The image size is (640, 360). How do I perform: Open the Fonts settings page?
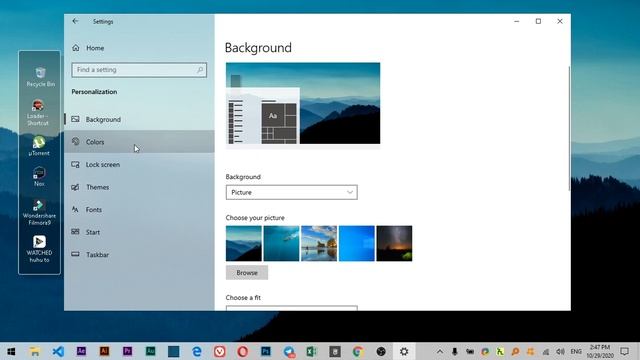pos(139,209)
